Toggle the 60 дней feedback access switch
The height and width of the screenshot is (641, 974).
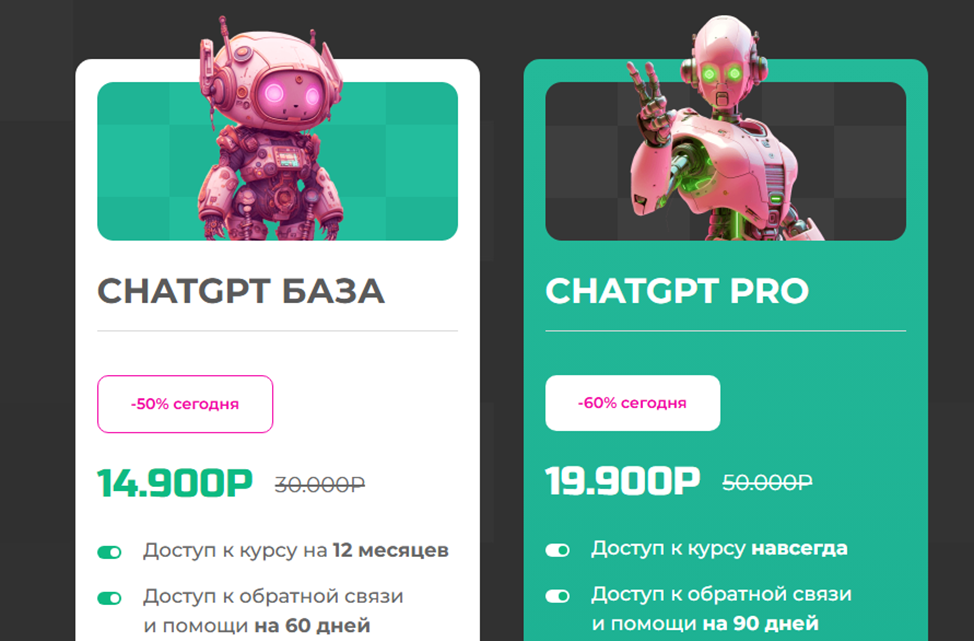109,598
